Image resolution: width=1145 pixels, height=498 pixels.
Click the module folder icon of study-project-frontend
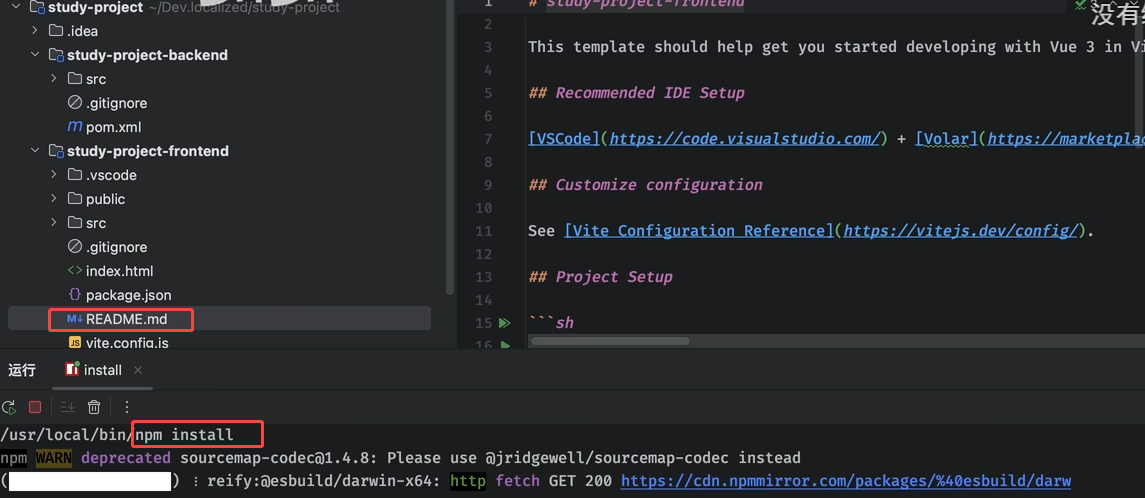click(x=56, y=151)
